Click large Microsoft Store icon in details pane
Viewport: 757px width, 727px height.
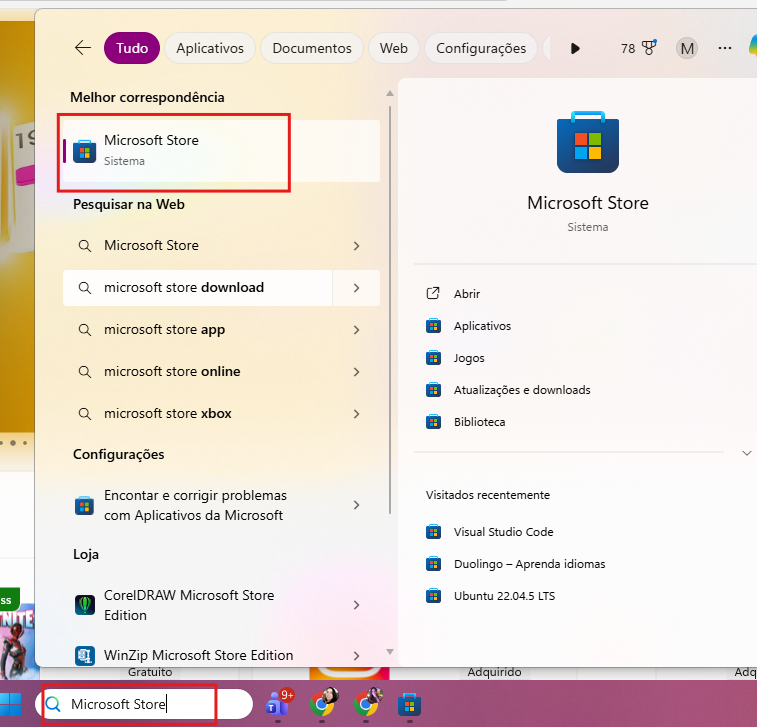[588, 142]
